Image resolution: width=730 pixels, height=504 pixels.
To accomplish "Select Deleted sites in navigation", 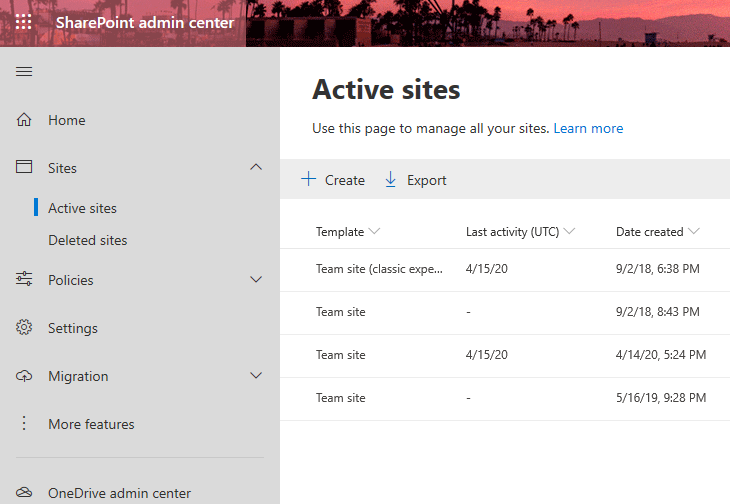I will point(88,240).
